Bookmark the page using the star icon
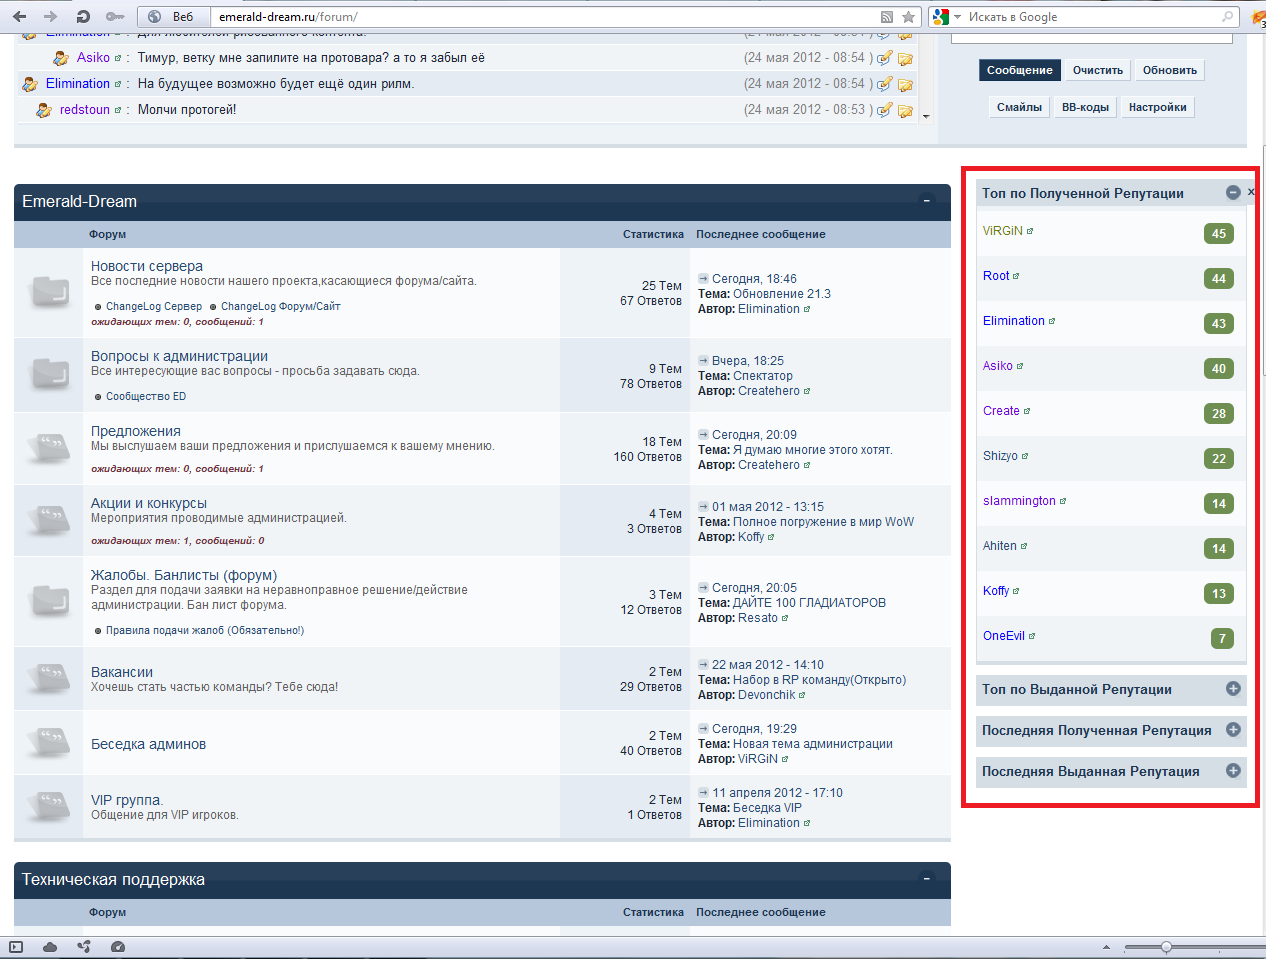Screen dimensions: 1266x959 click(908, 17)
